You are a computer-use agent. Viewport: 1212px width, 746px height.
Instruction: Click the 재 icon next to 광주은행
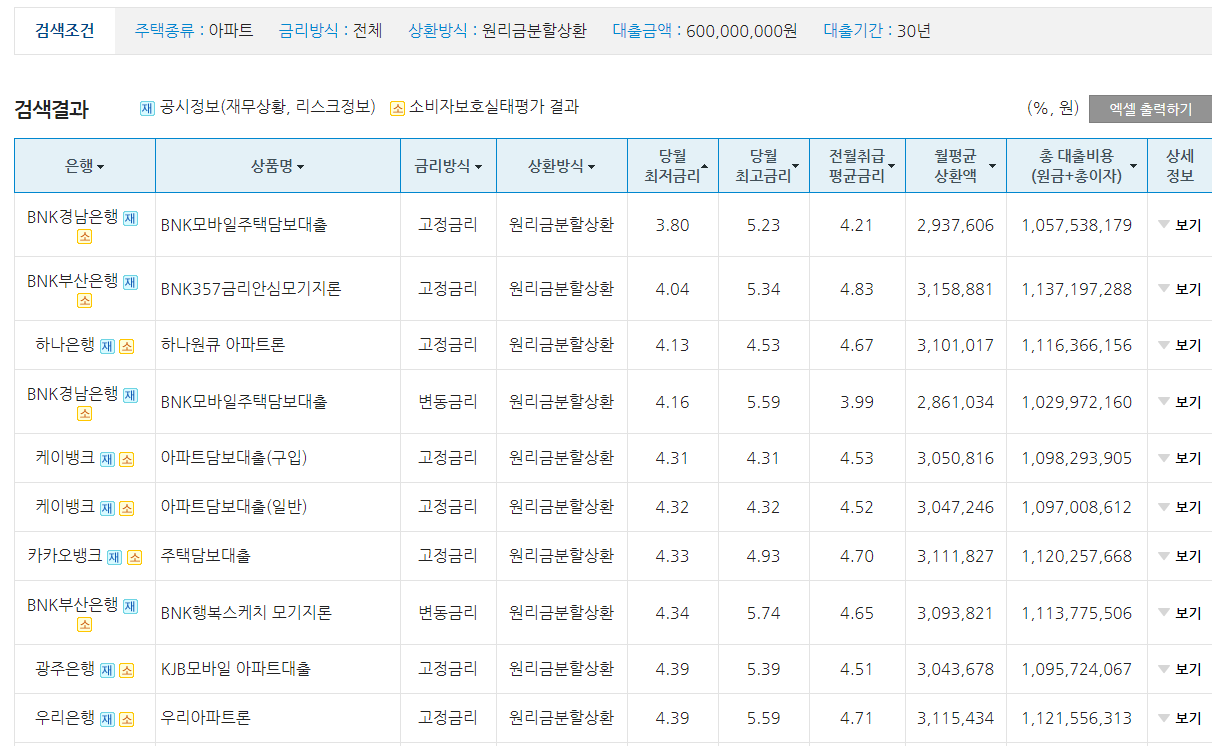pos(108,670)
